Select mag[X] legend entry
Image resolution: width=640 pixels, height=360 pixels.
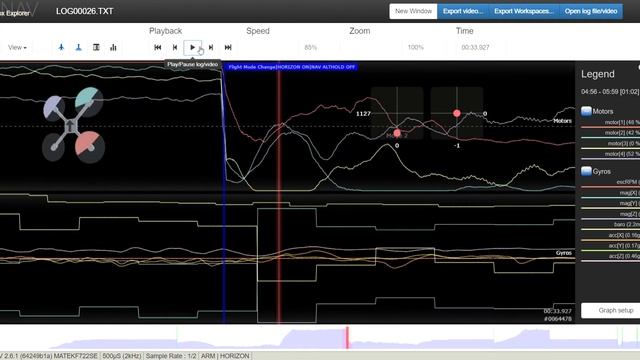coord(611,193)
